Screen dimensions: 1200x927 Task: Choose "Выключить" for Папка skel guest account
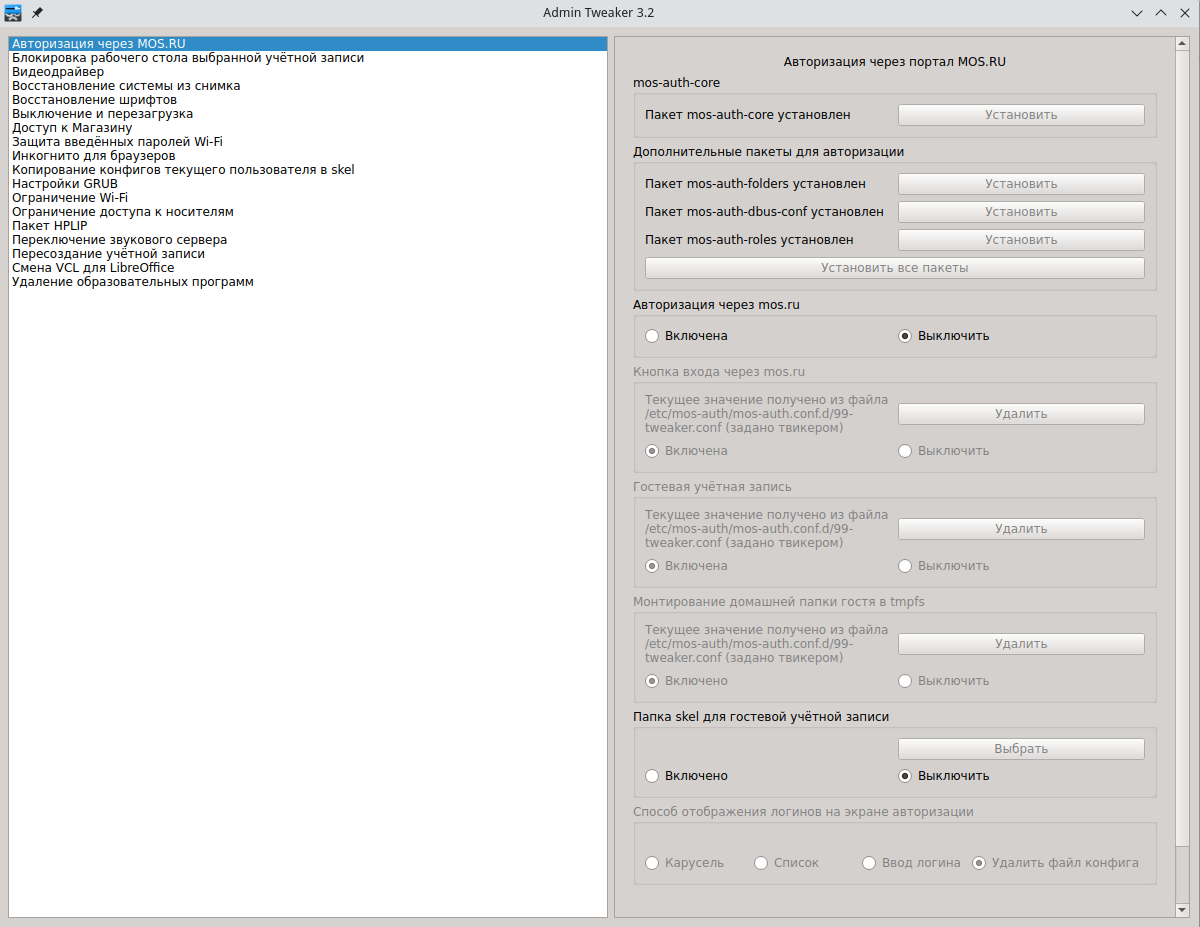click(905, 776)
